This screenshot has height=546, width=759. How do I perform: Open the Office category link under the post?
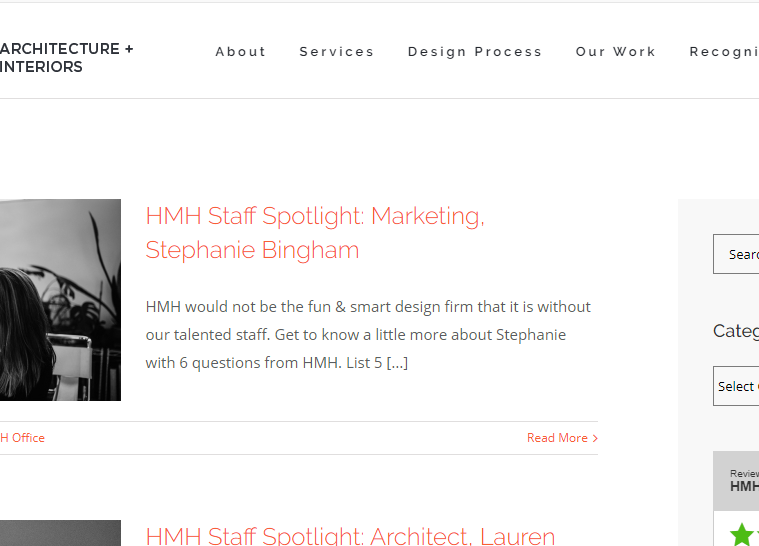(x=22, y=438)
